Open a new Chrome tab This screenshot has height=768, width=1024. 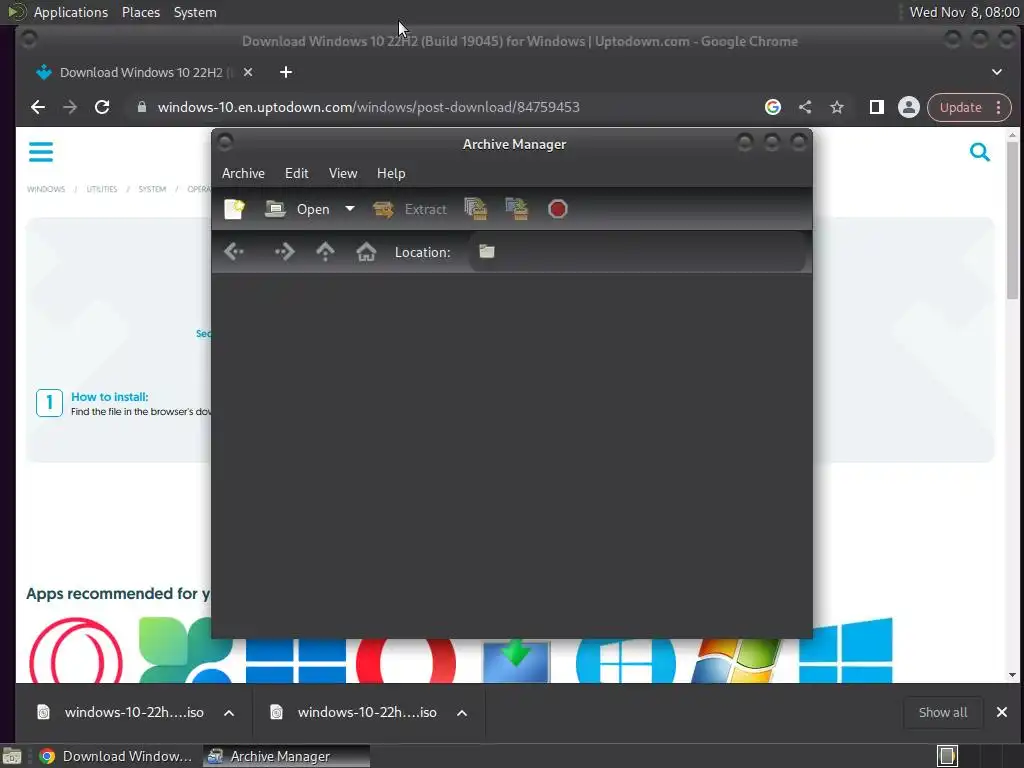click(x=285, y=72)
